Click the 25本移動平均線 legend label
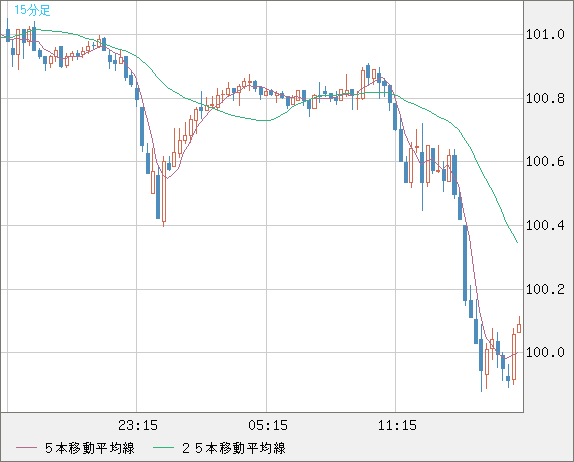The height and width of the screenshot is (462, 574). [234, 448]
